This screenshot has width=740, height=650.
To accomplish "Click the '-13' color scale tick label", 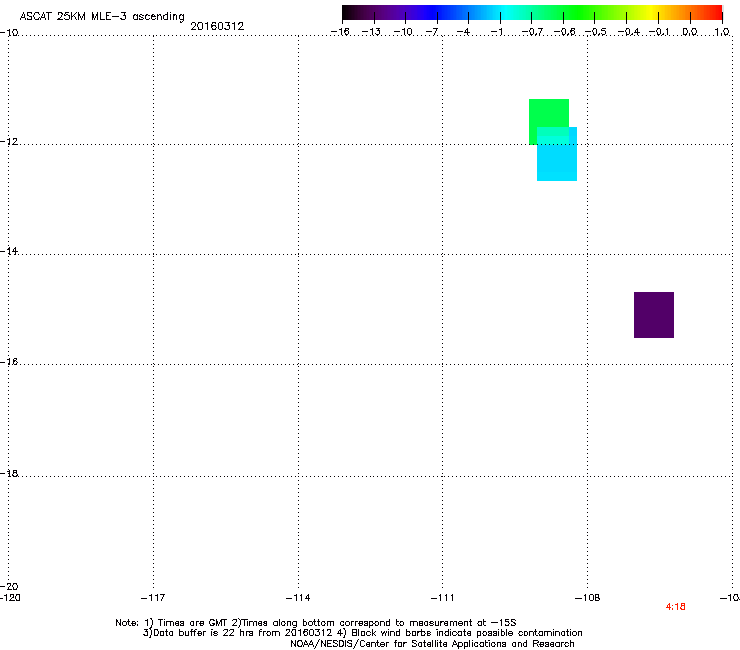I will coord(371,32).
